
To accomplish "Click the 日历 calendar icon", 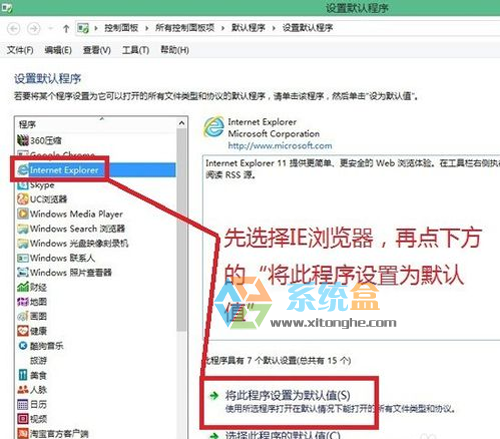I will (23, 404).
